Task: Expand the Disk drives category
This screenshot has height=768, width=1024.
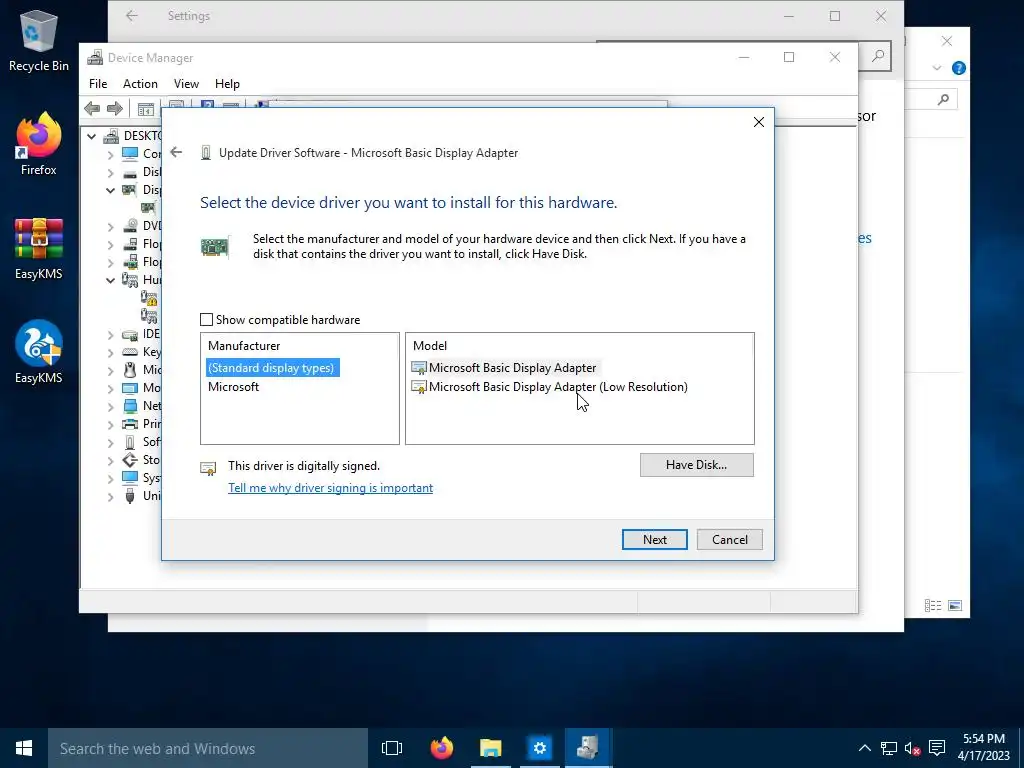Action: click(110, 172)
